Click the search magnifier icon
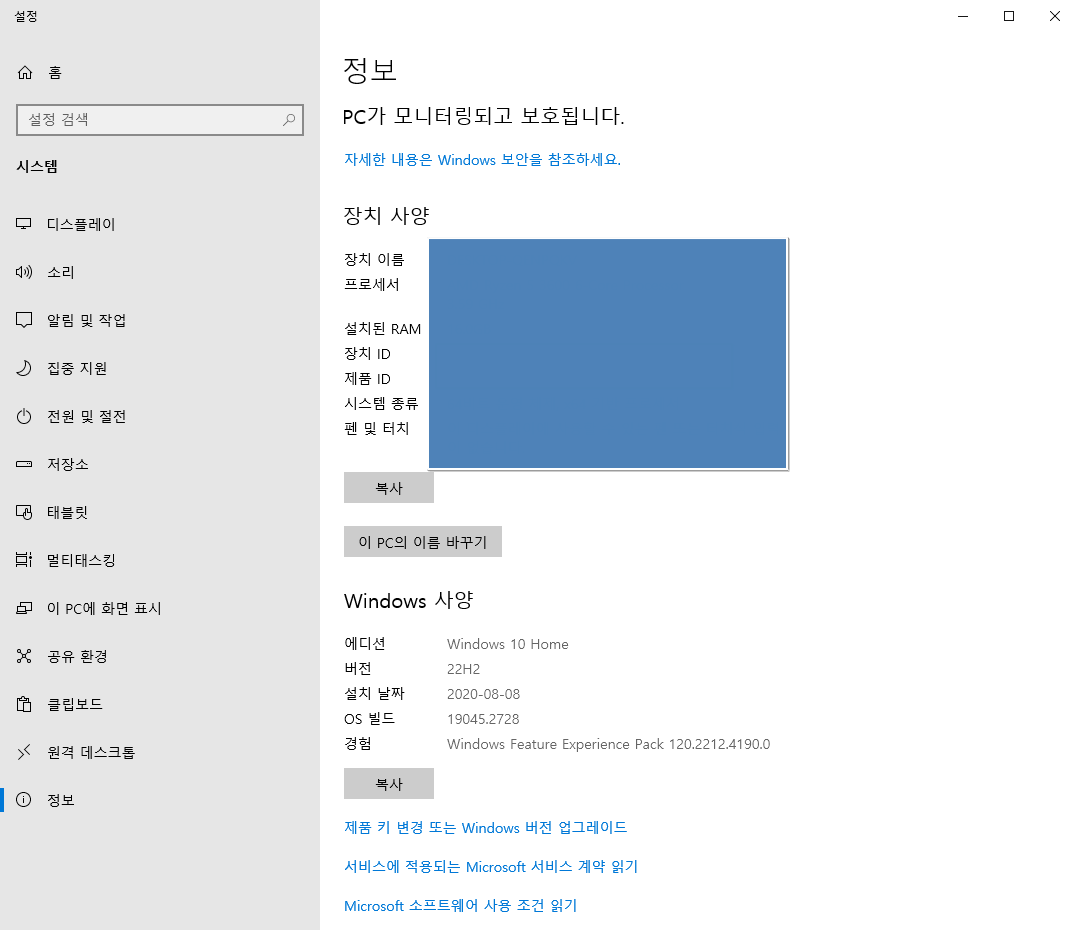The width and height of the screenshot is (1071, 930). click(289, 119)
